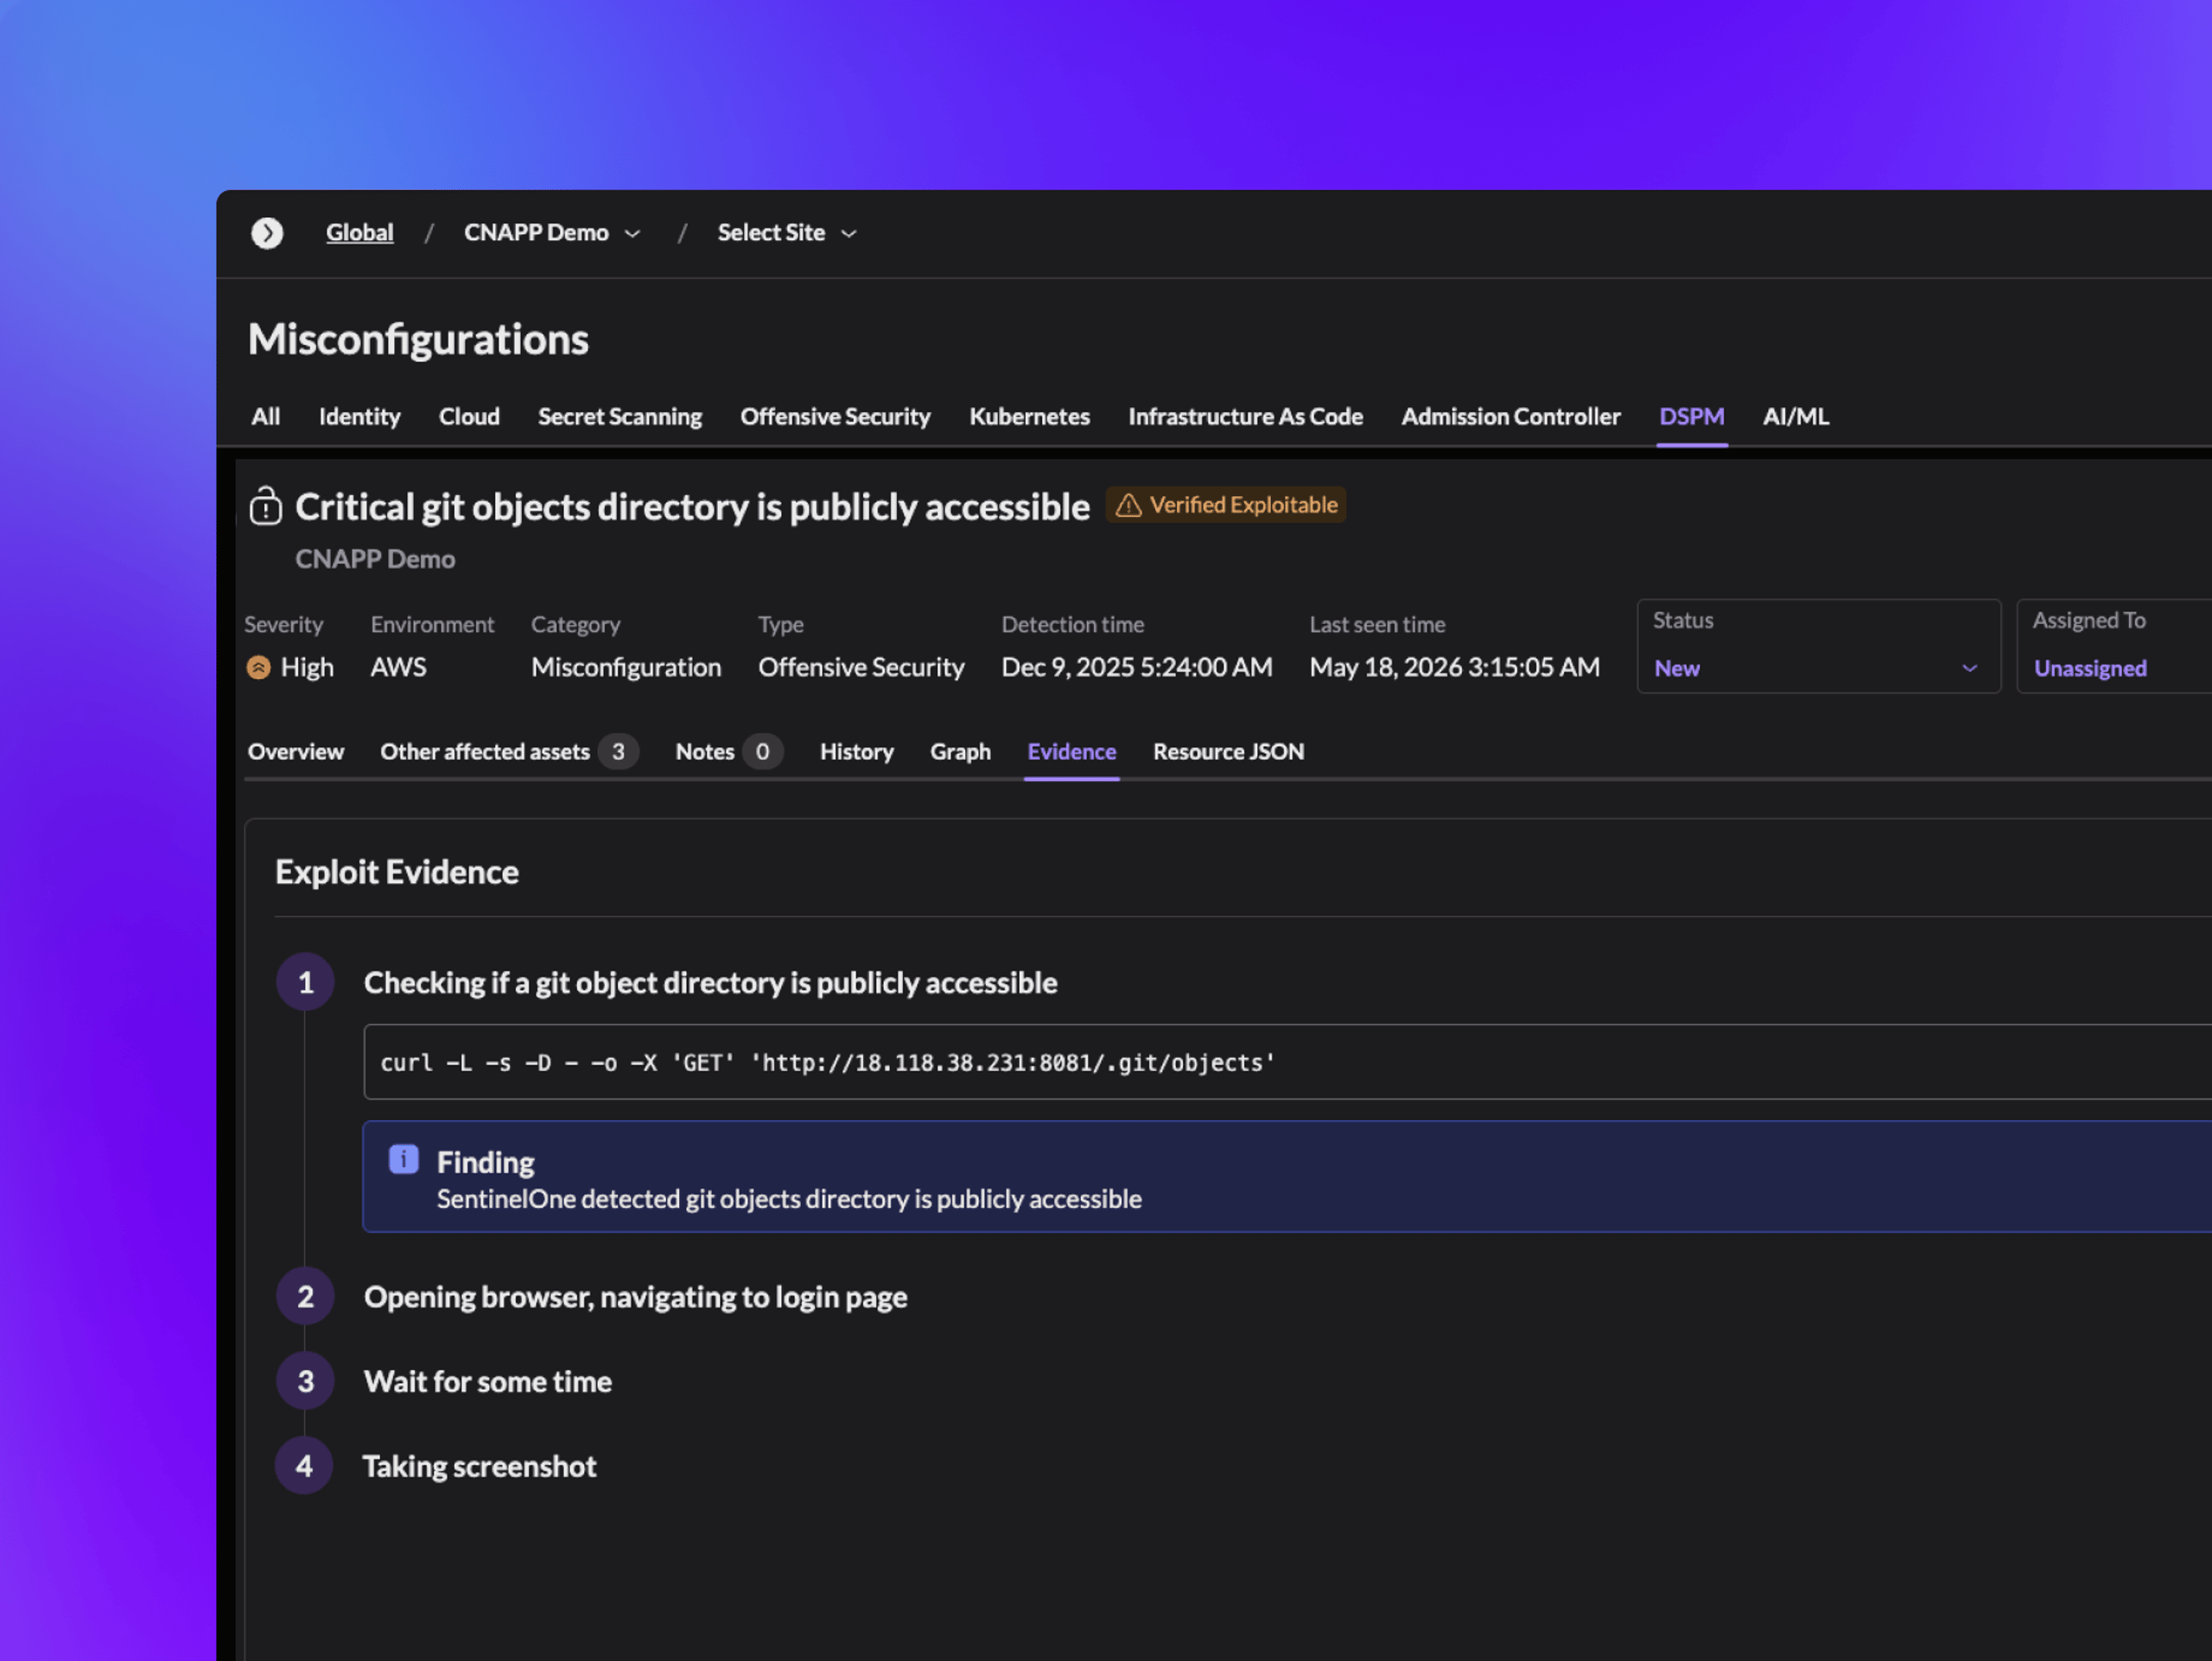The image size is (2212, 1661).
Task: Click the Exploit Evidence section heading
Action: [x=397, y=873]
